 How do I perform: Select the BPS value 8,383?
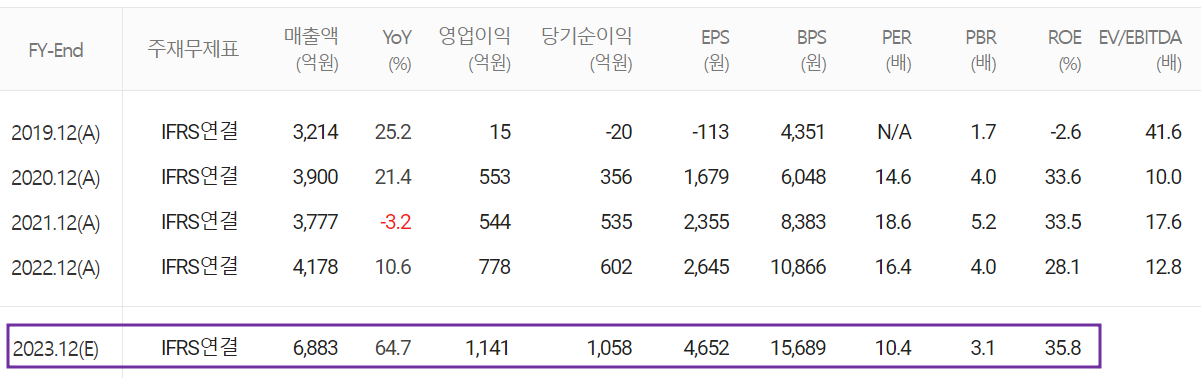(x=804, y=222)
